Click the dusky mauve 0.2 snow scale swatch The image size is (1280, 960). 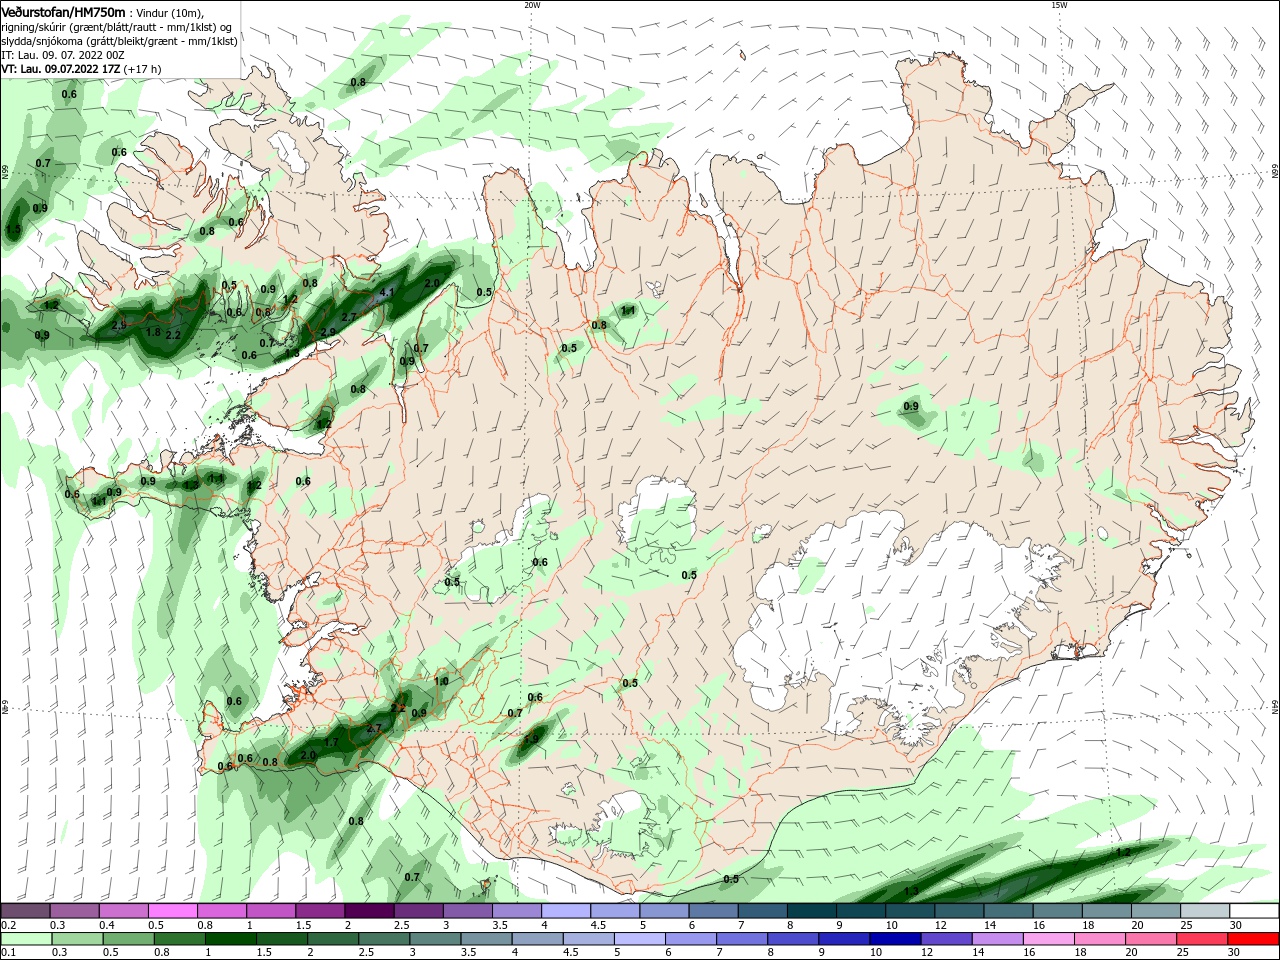pos(25,910)
